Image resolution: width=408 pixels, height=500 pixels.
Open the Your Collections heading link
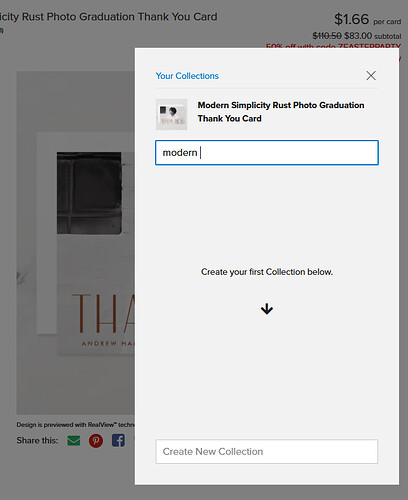pyautogui.click(x=187, y=76)
